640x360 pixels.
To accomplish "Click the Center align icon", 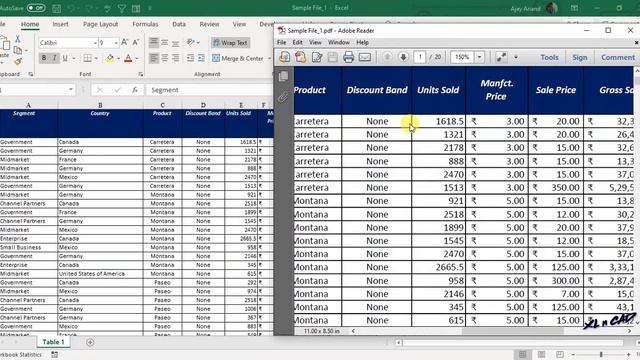I will coord(164,58).
